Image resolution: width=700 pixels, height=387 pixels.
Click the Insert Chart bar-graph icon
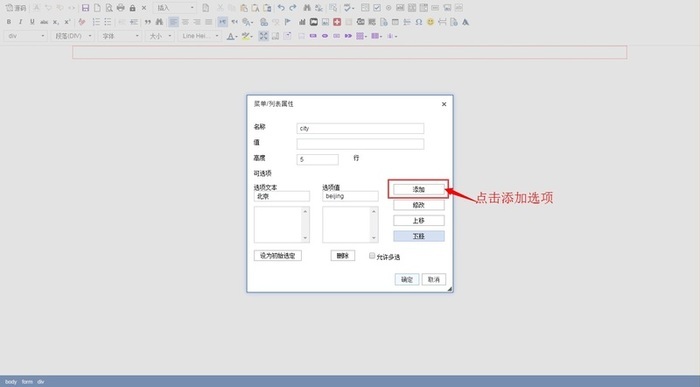pyautogui.click(x=302, y=22)
